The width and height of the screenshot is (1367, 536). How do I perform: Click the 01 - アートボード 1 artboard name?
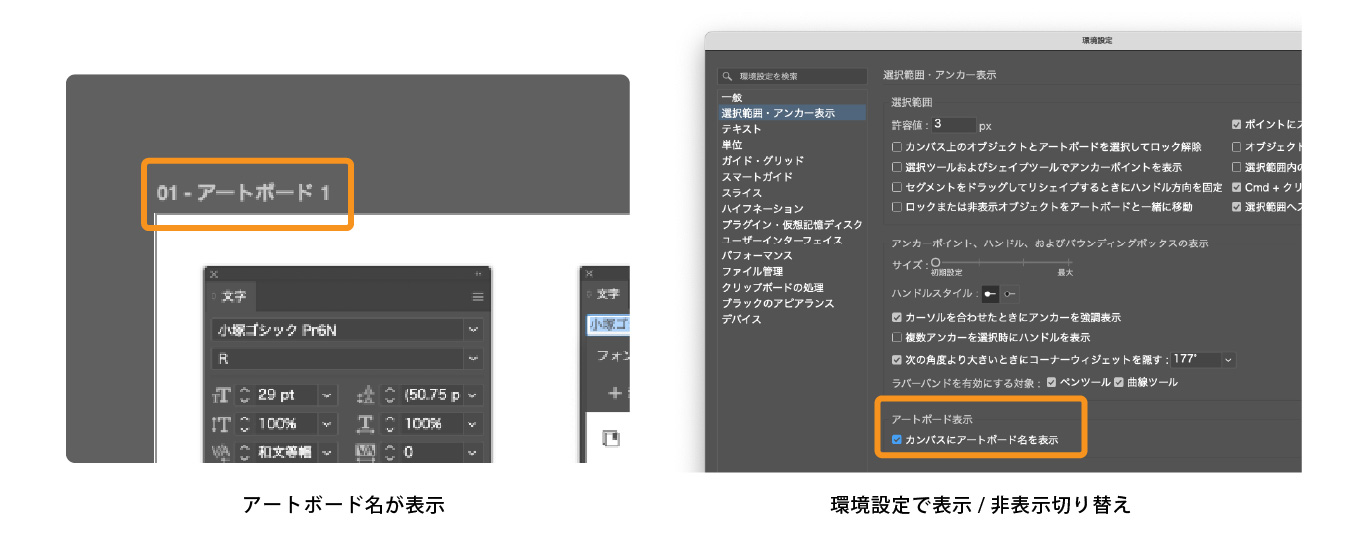click(243, 193)
